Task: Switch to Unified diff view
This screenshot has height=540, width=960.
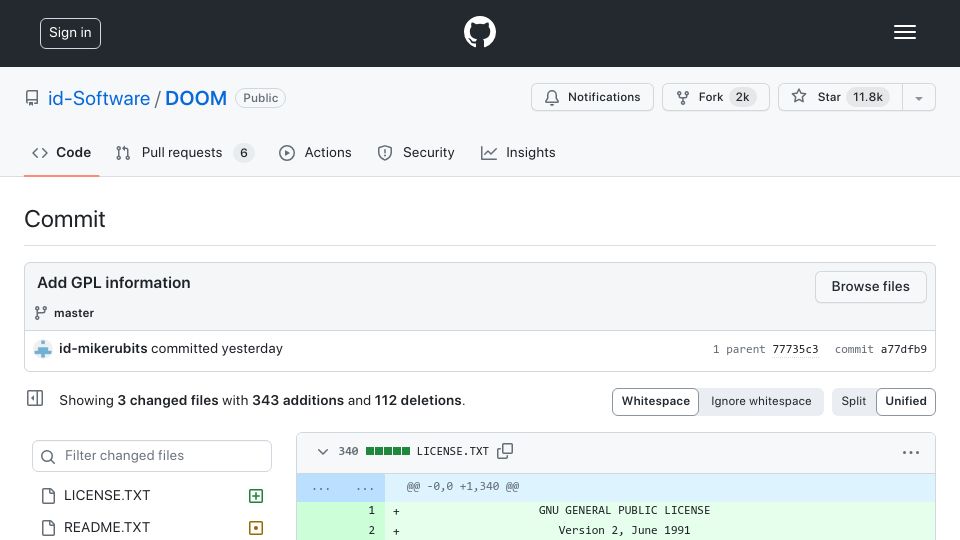Action: pyautogui.click(x=906, y=402)
